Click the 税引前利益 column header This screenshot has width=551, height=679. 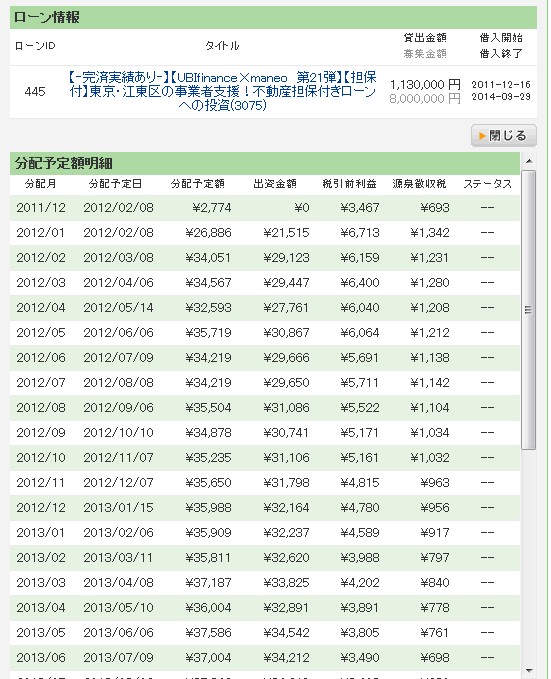tap(349, 184)
